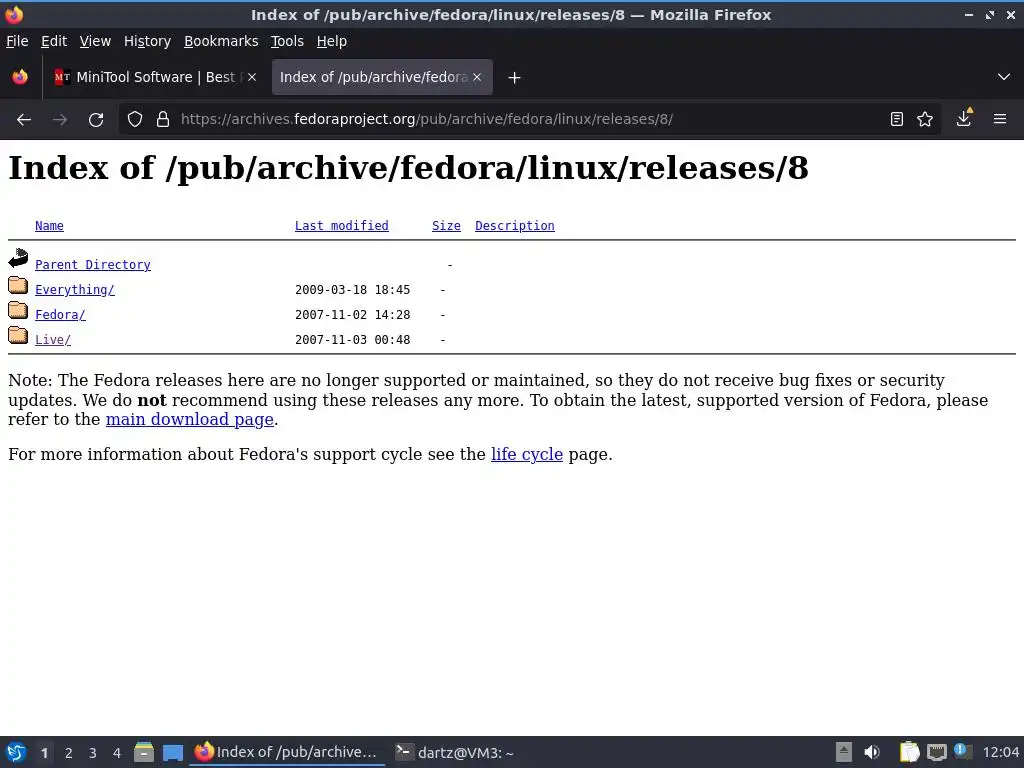Switch to workspace 2
The width and height of the screenshot is (1024, 768).
pyautogui.click(x=69, y=753)
